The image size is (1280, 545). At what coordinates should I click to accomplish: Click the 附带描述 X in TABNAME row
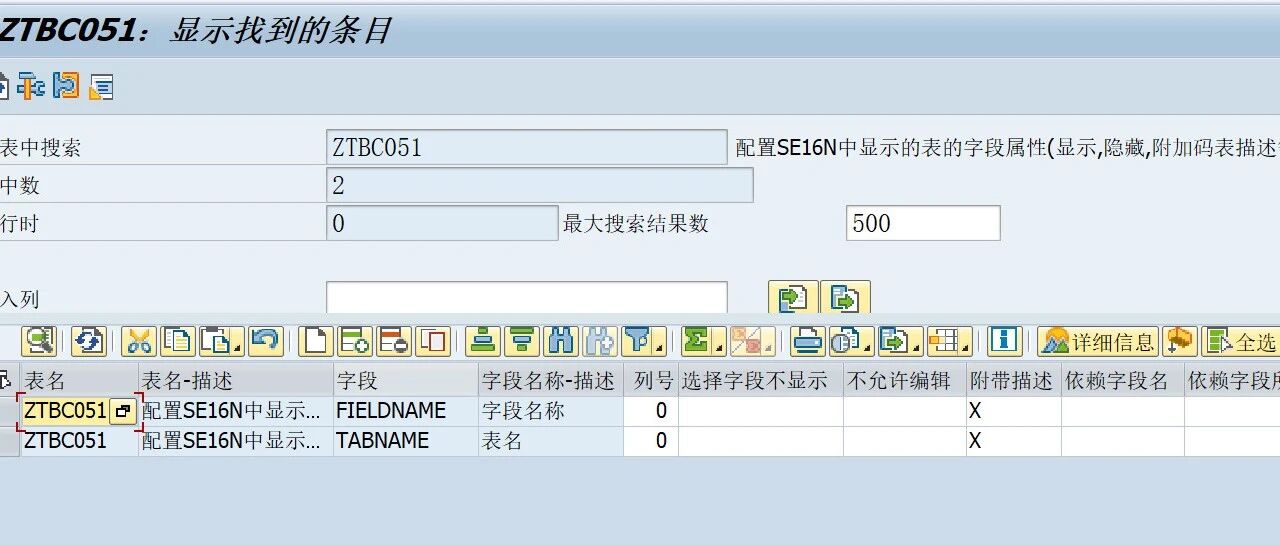tap(1014, 441)
